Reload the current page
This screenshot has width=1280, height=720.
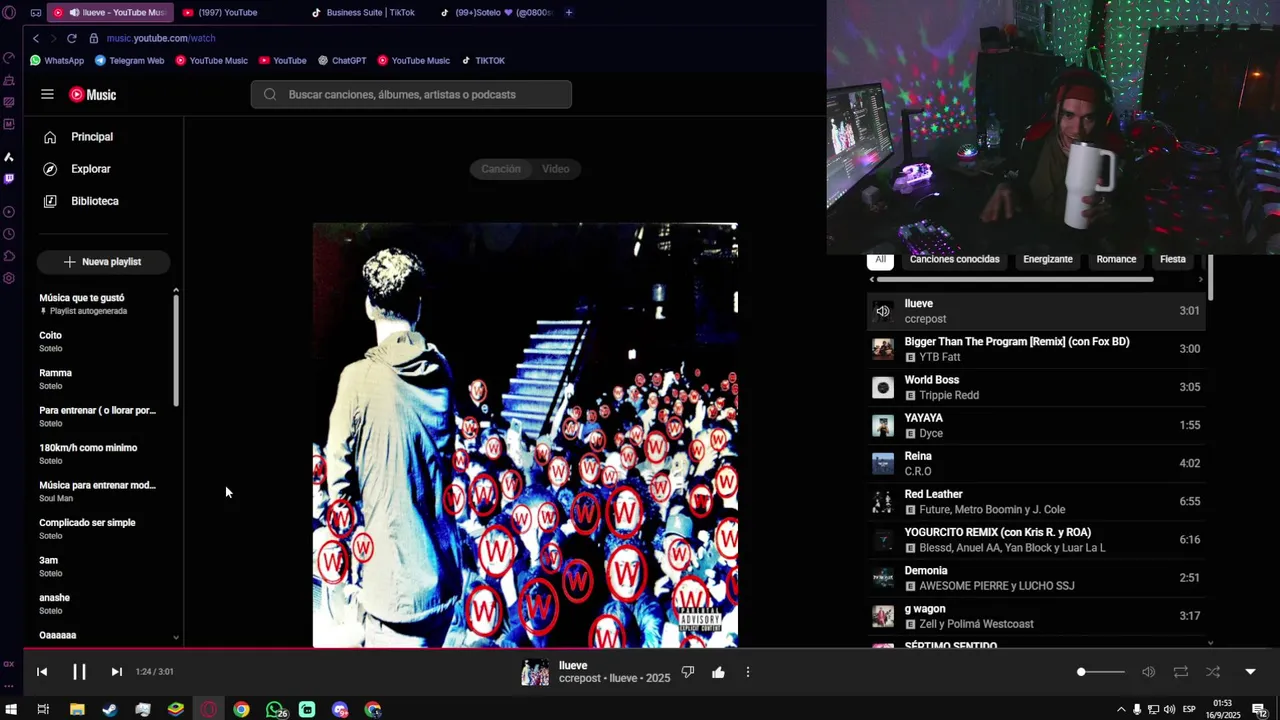[x=72, y=38]
